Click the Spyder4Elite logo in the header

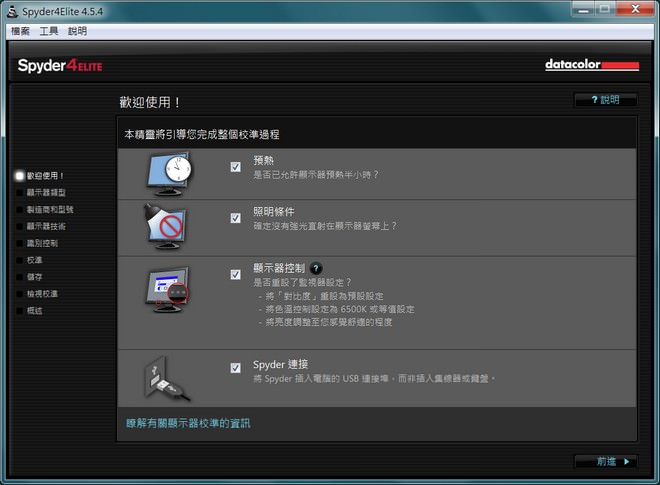[x=60, y=66]
